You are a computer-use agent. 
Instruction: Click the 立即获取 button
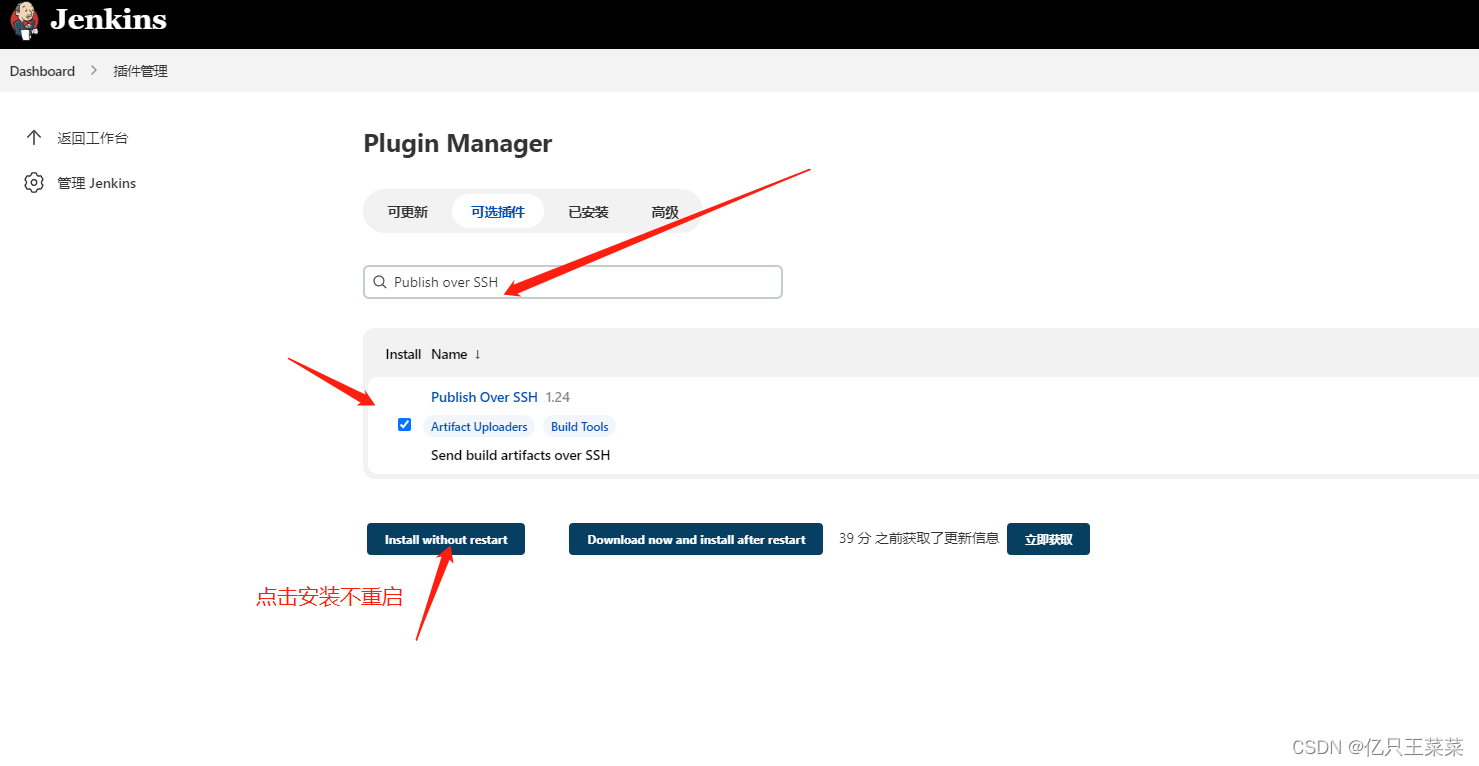pos(1048,539)
